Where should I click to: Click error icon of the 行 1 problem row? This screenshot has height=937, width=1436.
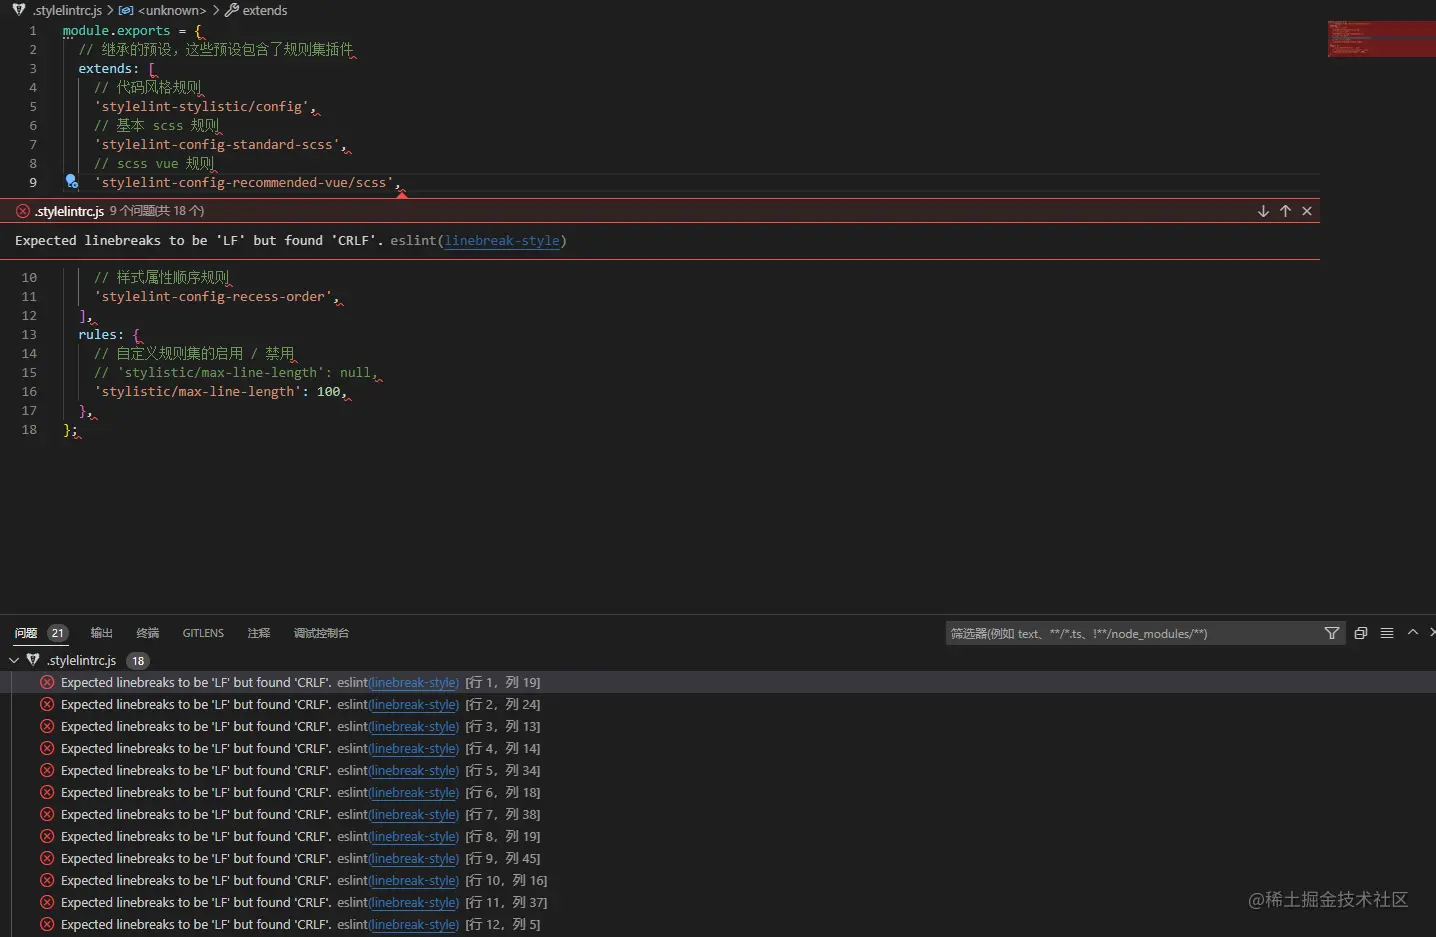[x=47, y=682]
